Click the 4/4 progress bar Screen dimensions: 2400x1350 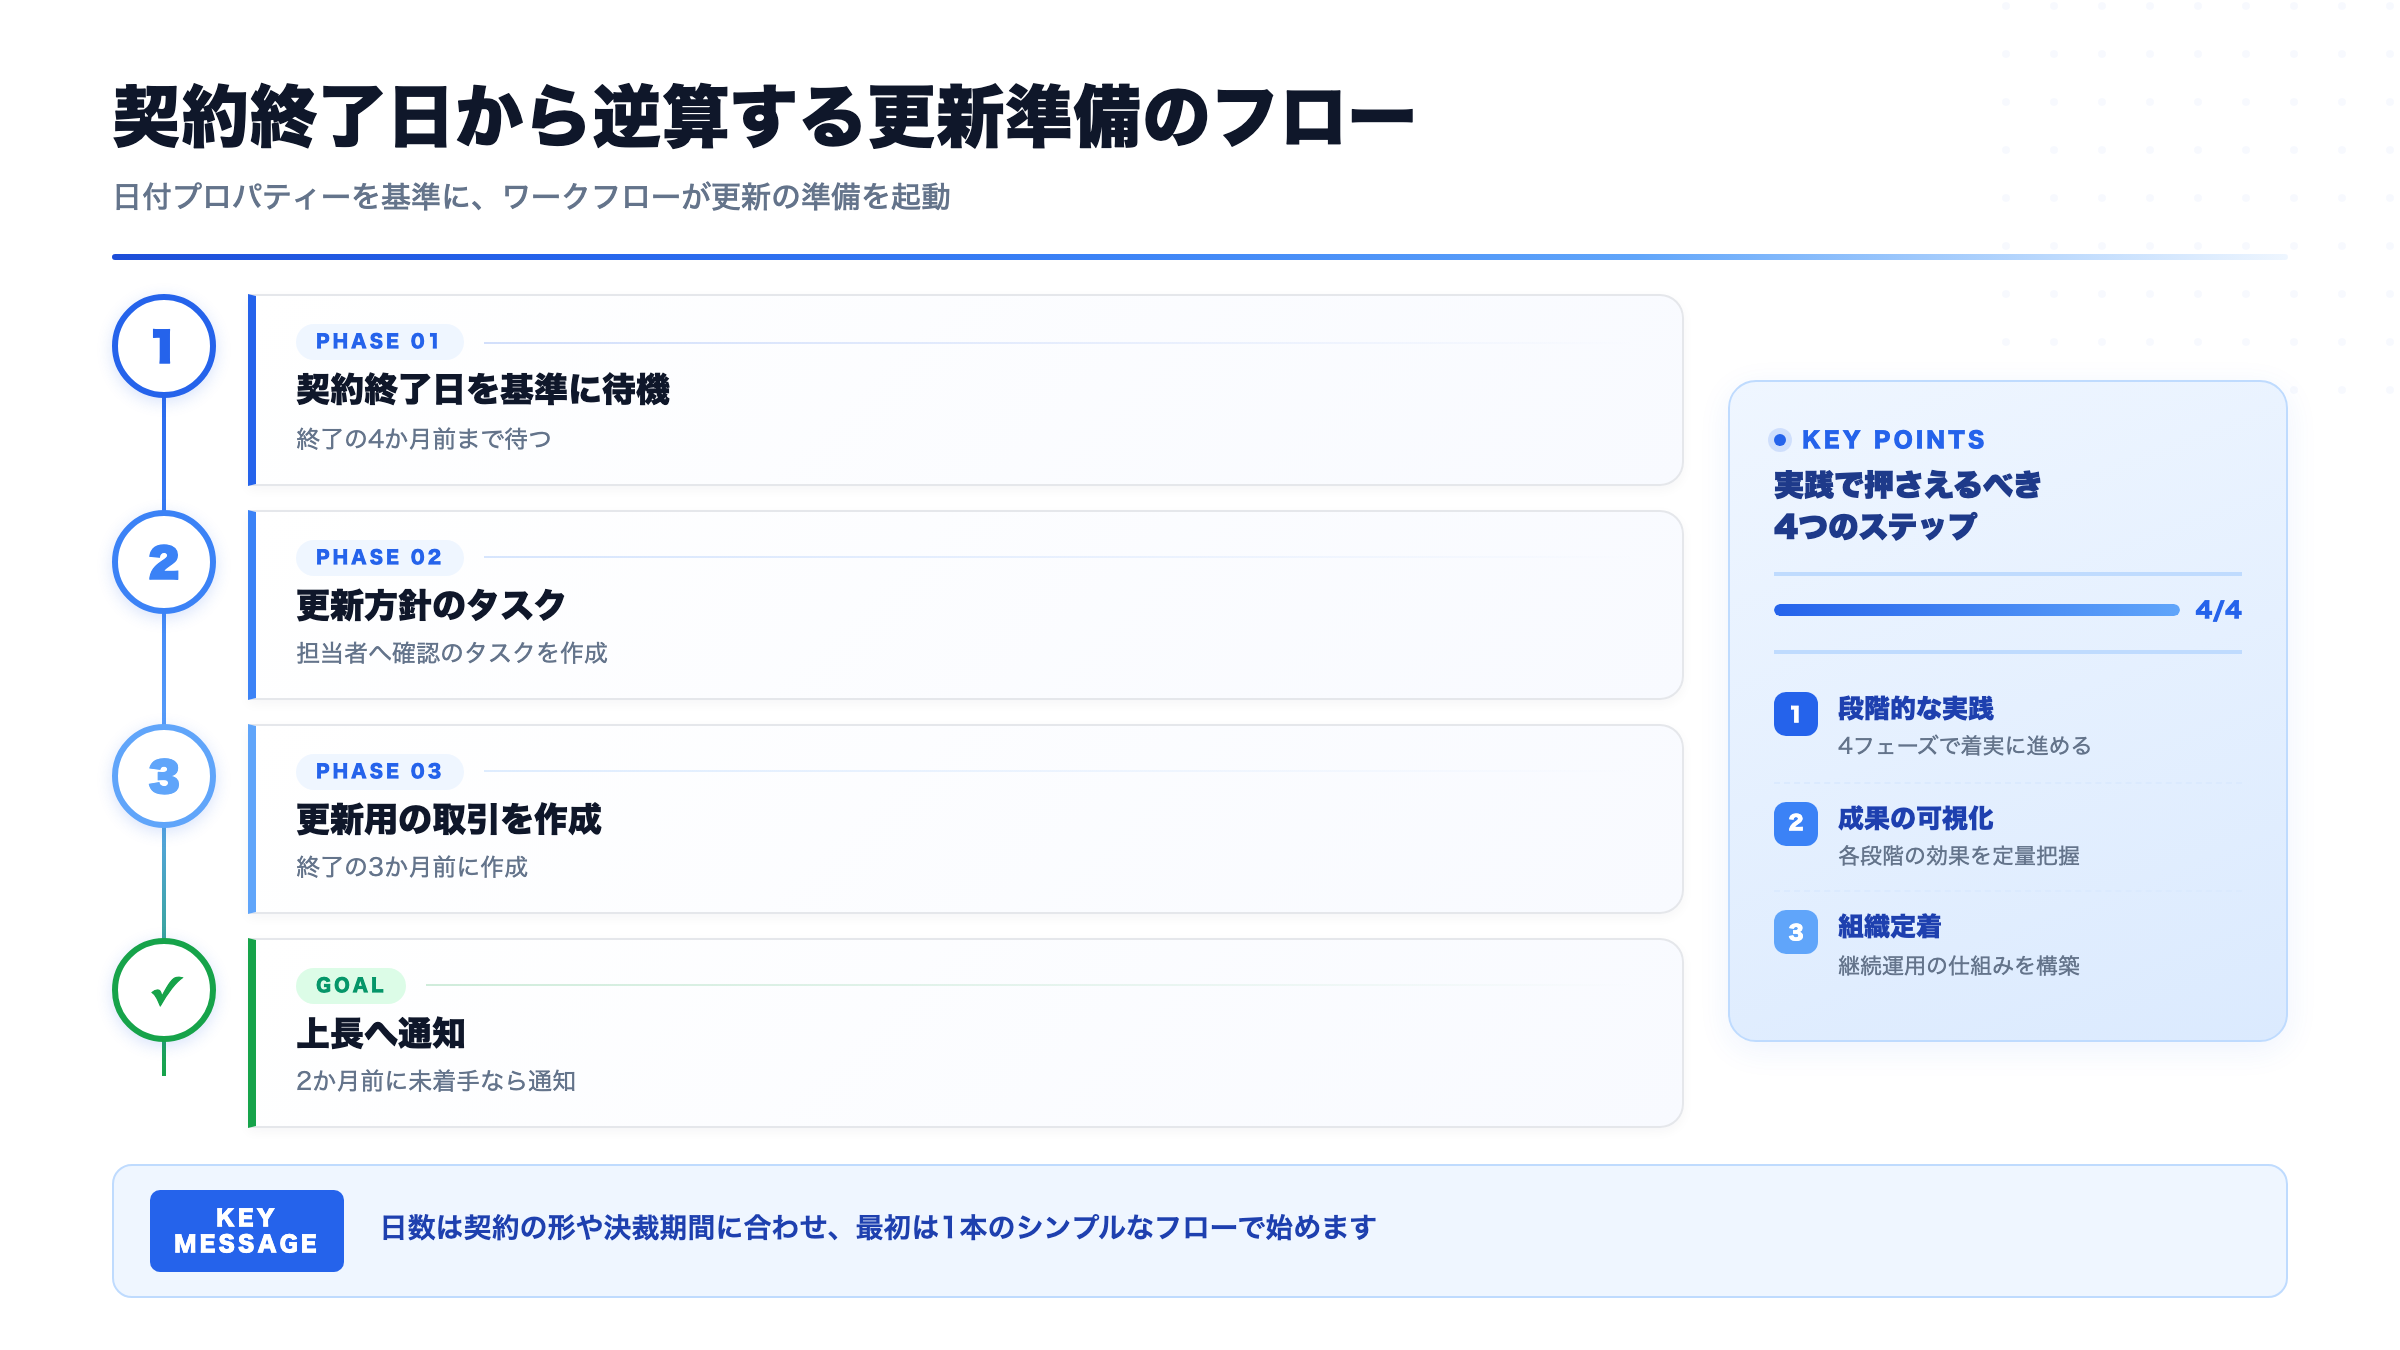pos(1976,610)
